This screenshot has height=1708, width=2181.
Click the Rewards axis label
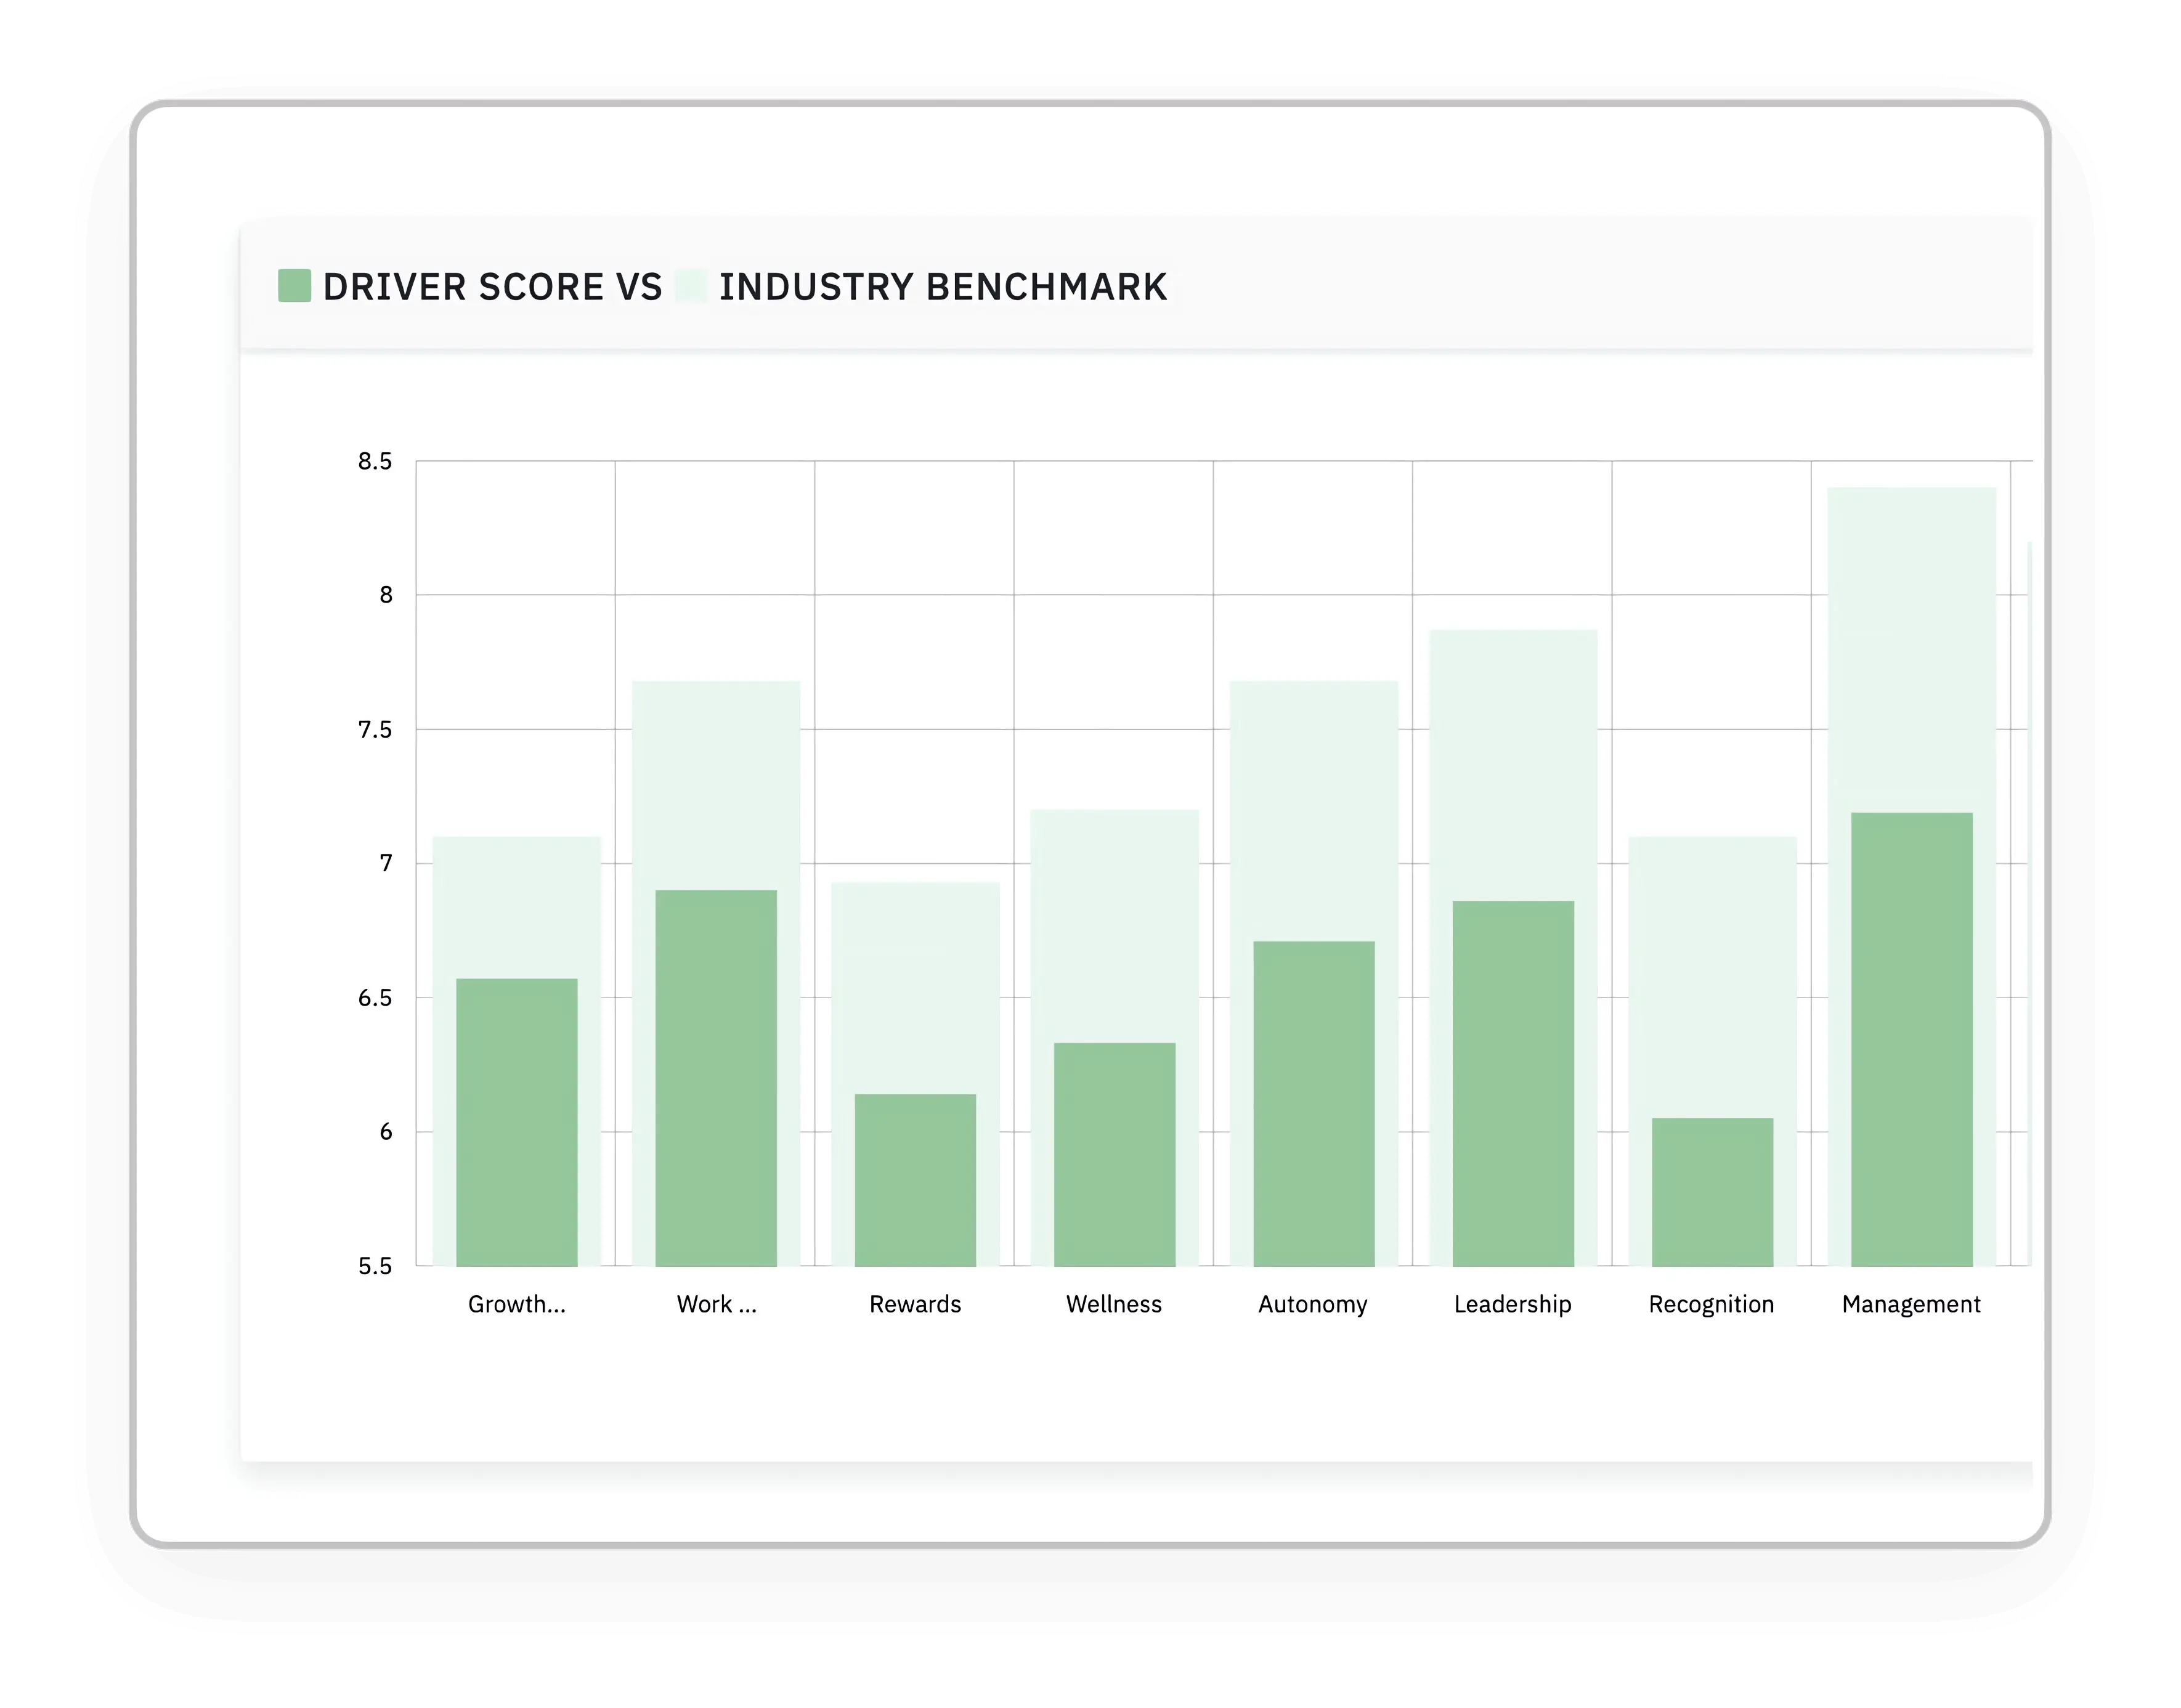click(915, 1304)
